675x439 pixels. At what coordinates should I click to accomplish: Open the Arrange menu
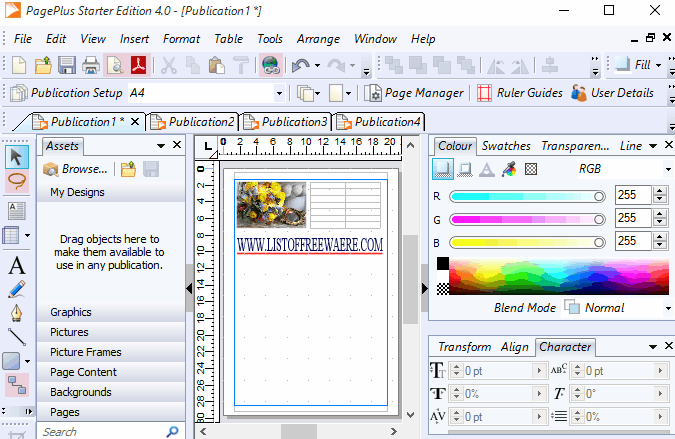[318, 39]
